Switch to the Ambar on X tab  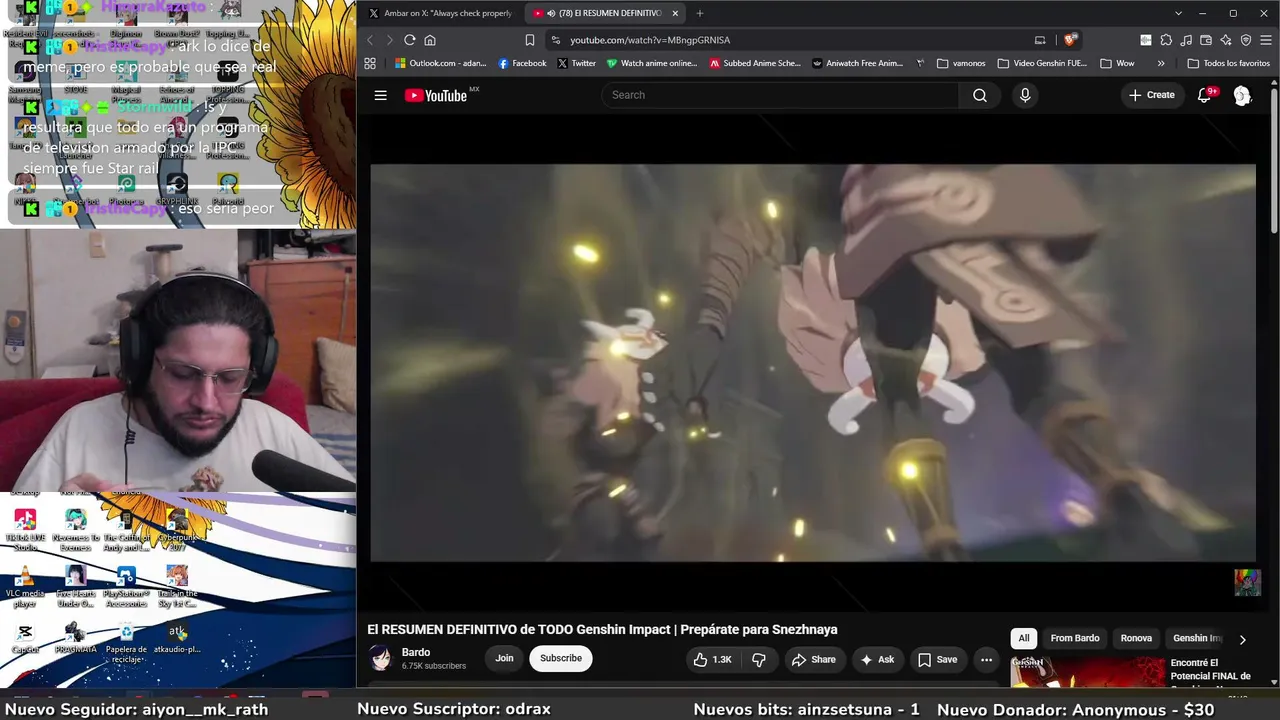click(440, 13)
